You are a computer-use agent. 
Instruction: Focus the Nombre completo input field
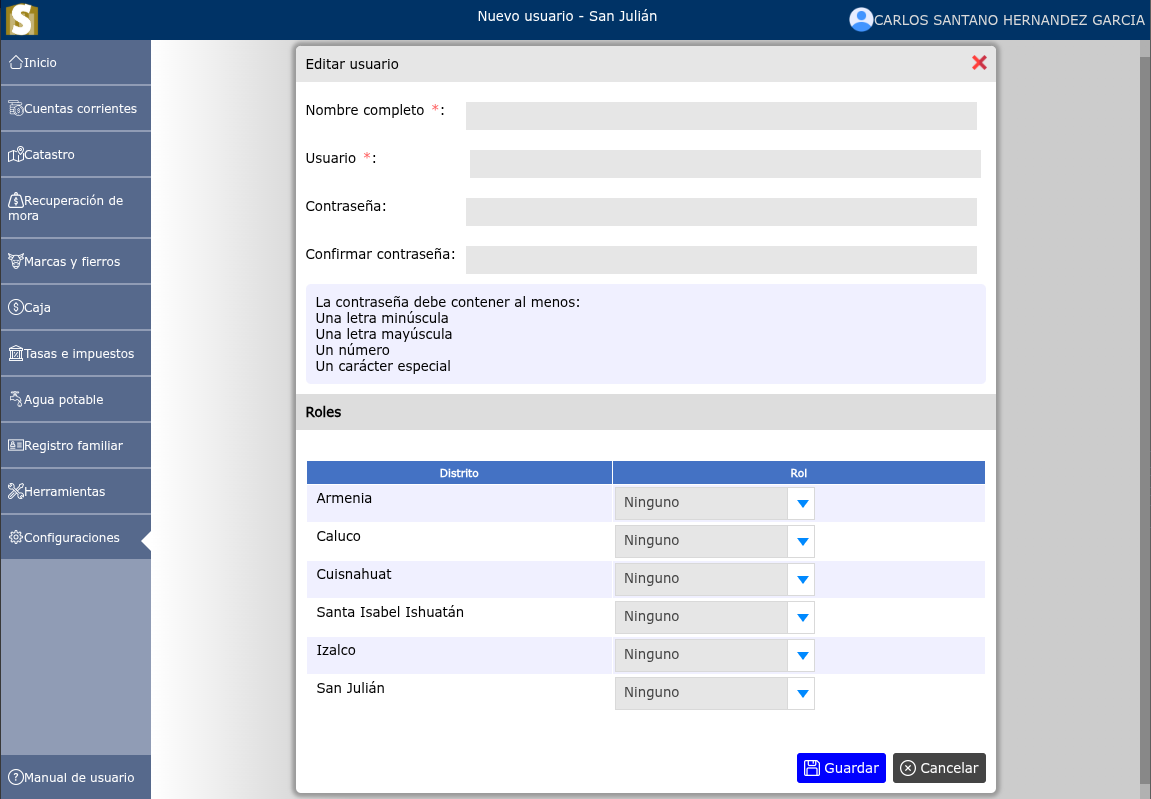click(x=720, y=116)
